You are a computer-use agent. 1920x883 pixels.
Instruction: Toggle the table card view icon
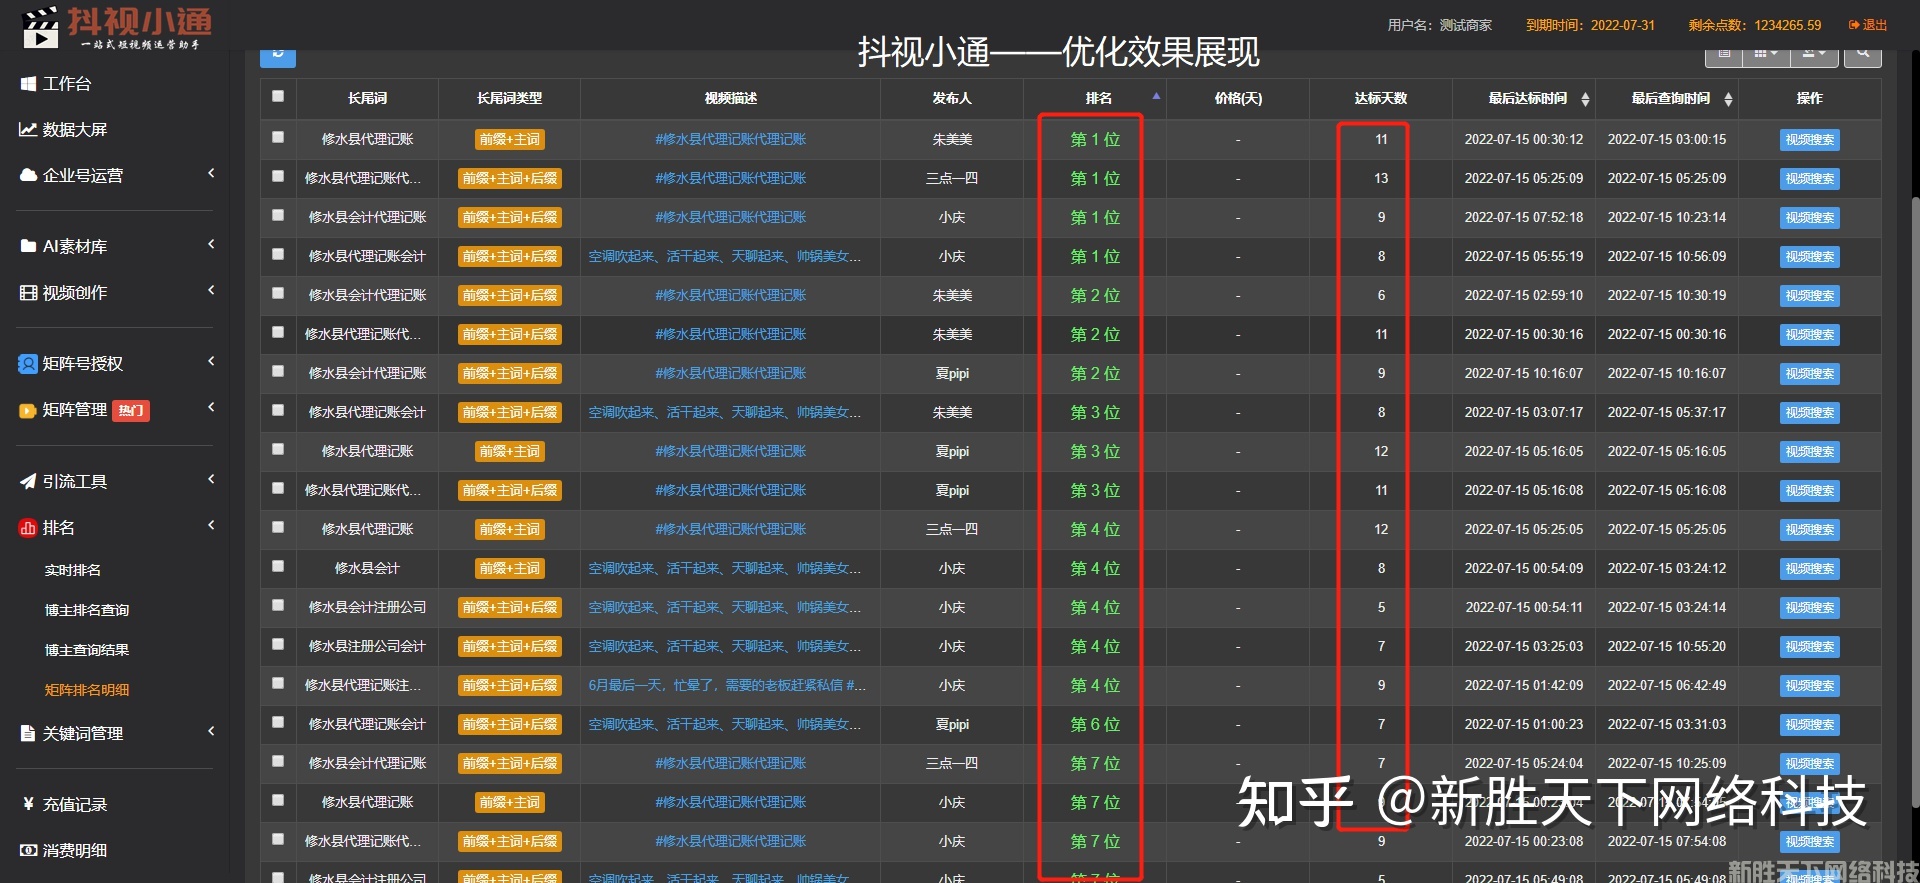tap(1724, 55)
